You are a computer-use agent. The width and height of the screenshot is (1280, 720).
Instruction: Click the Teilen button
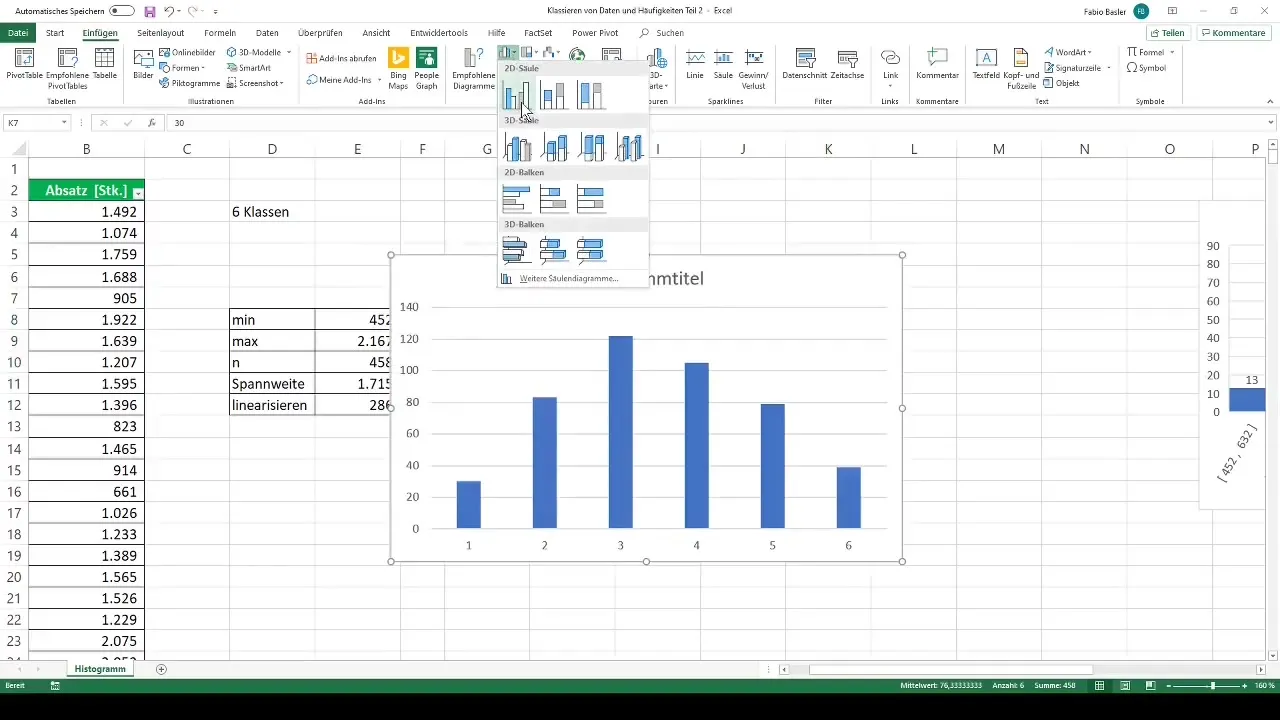coord(1166,33)
